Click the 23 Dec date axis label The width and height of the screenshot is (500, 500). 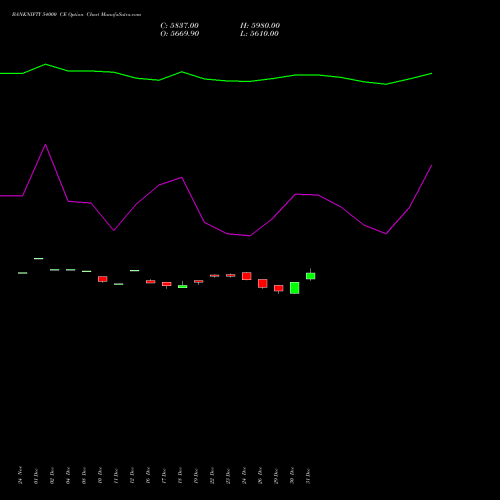pos(229,476)
